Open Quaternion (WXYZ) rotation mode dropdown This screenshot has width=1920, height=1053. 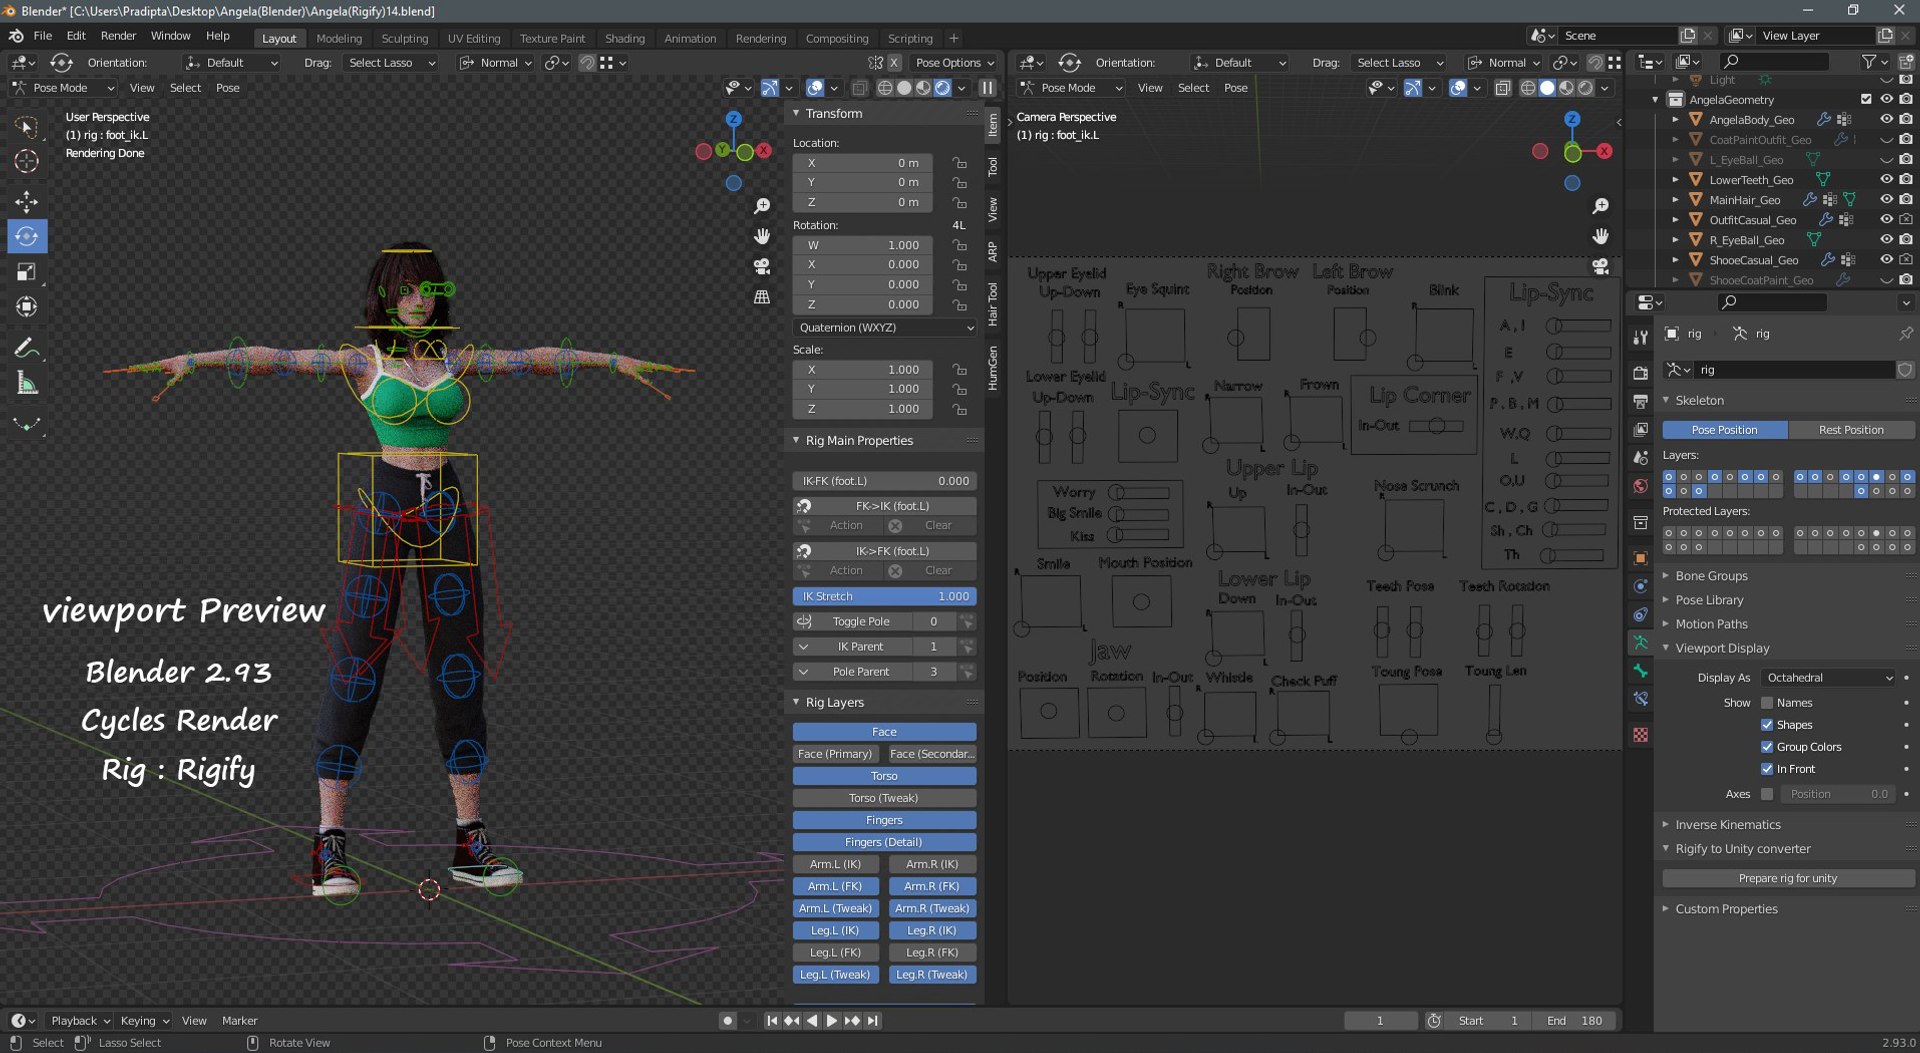tap(885, 328)
